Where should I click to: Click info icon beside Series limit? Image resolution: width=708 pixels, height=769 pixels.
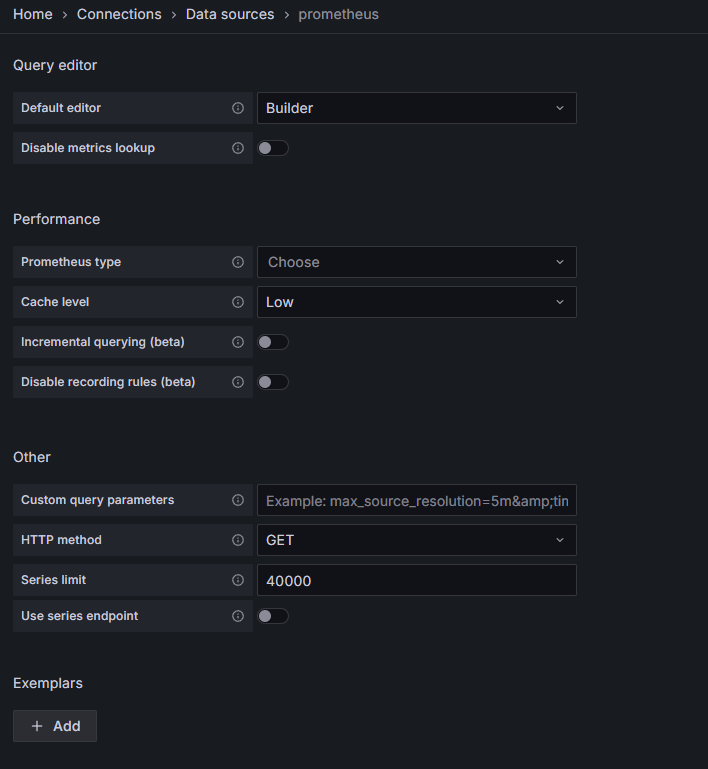pos(238,580)
